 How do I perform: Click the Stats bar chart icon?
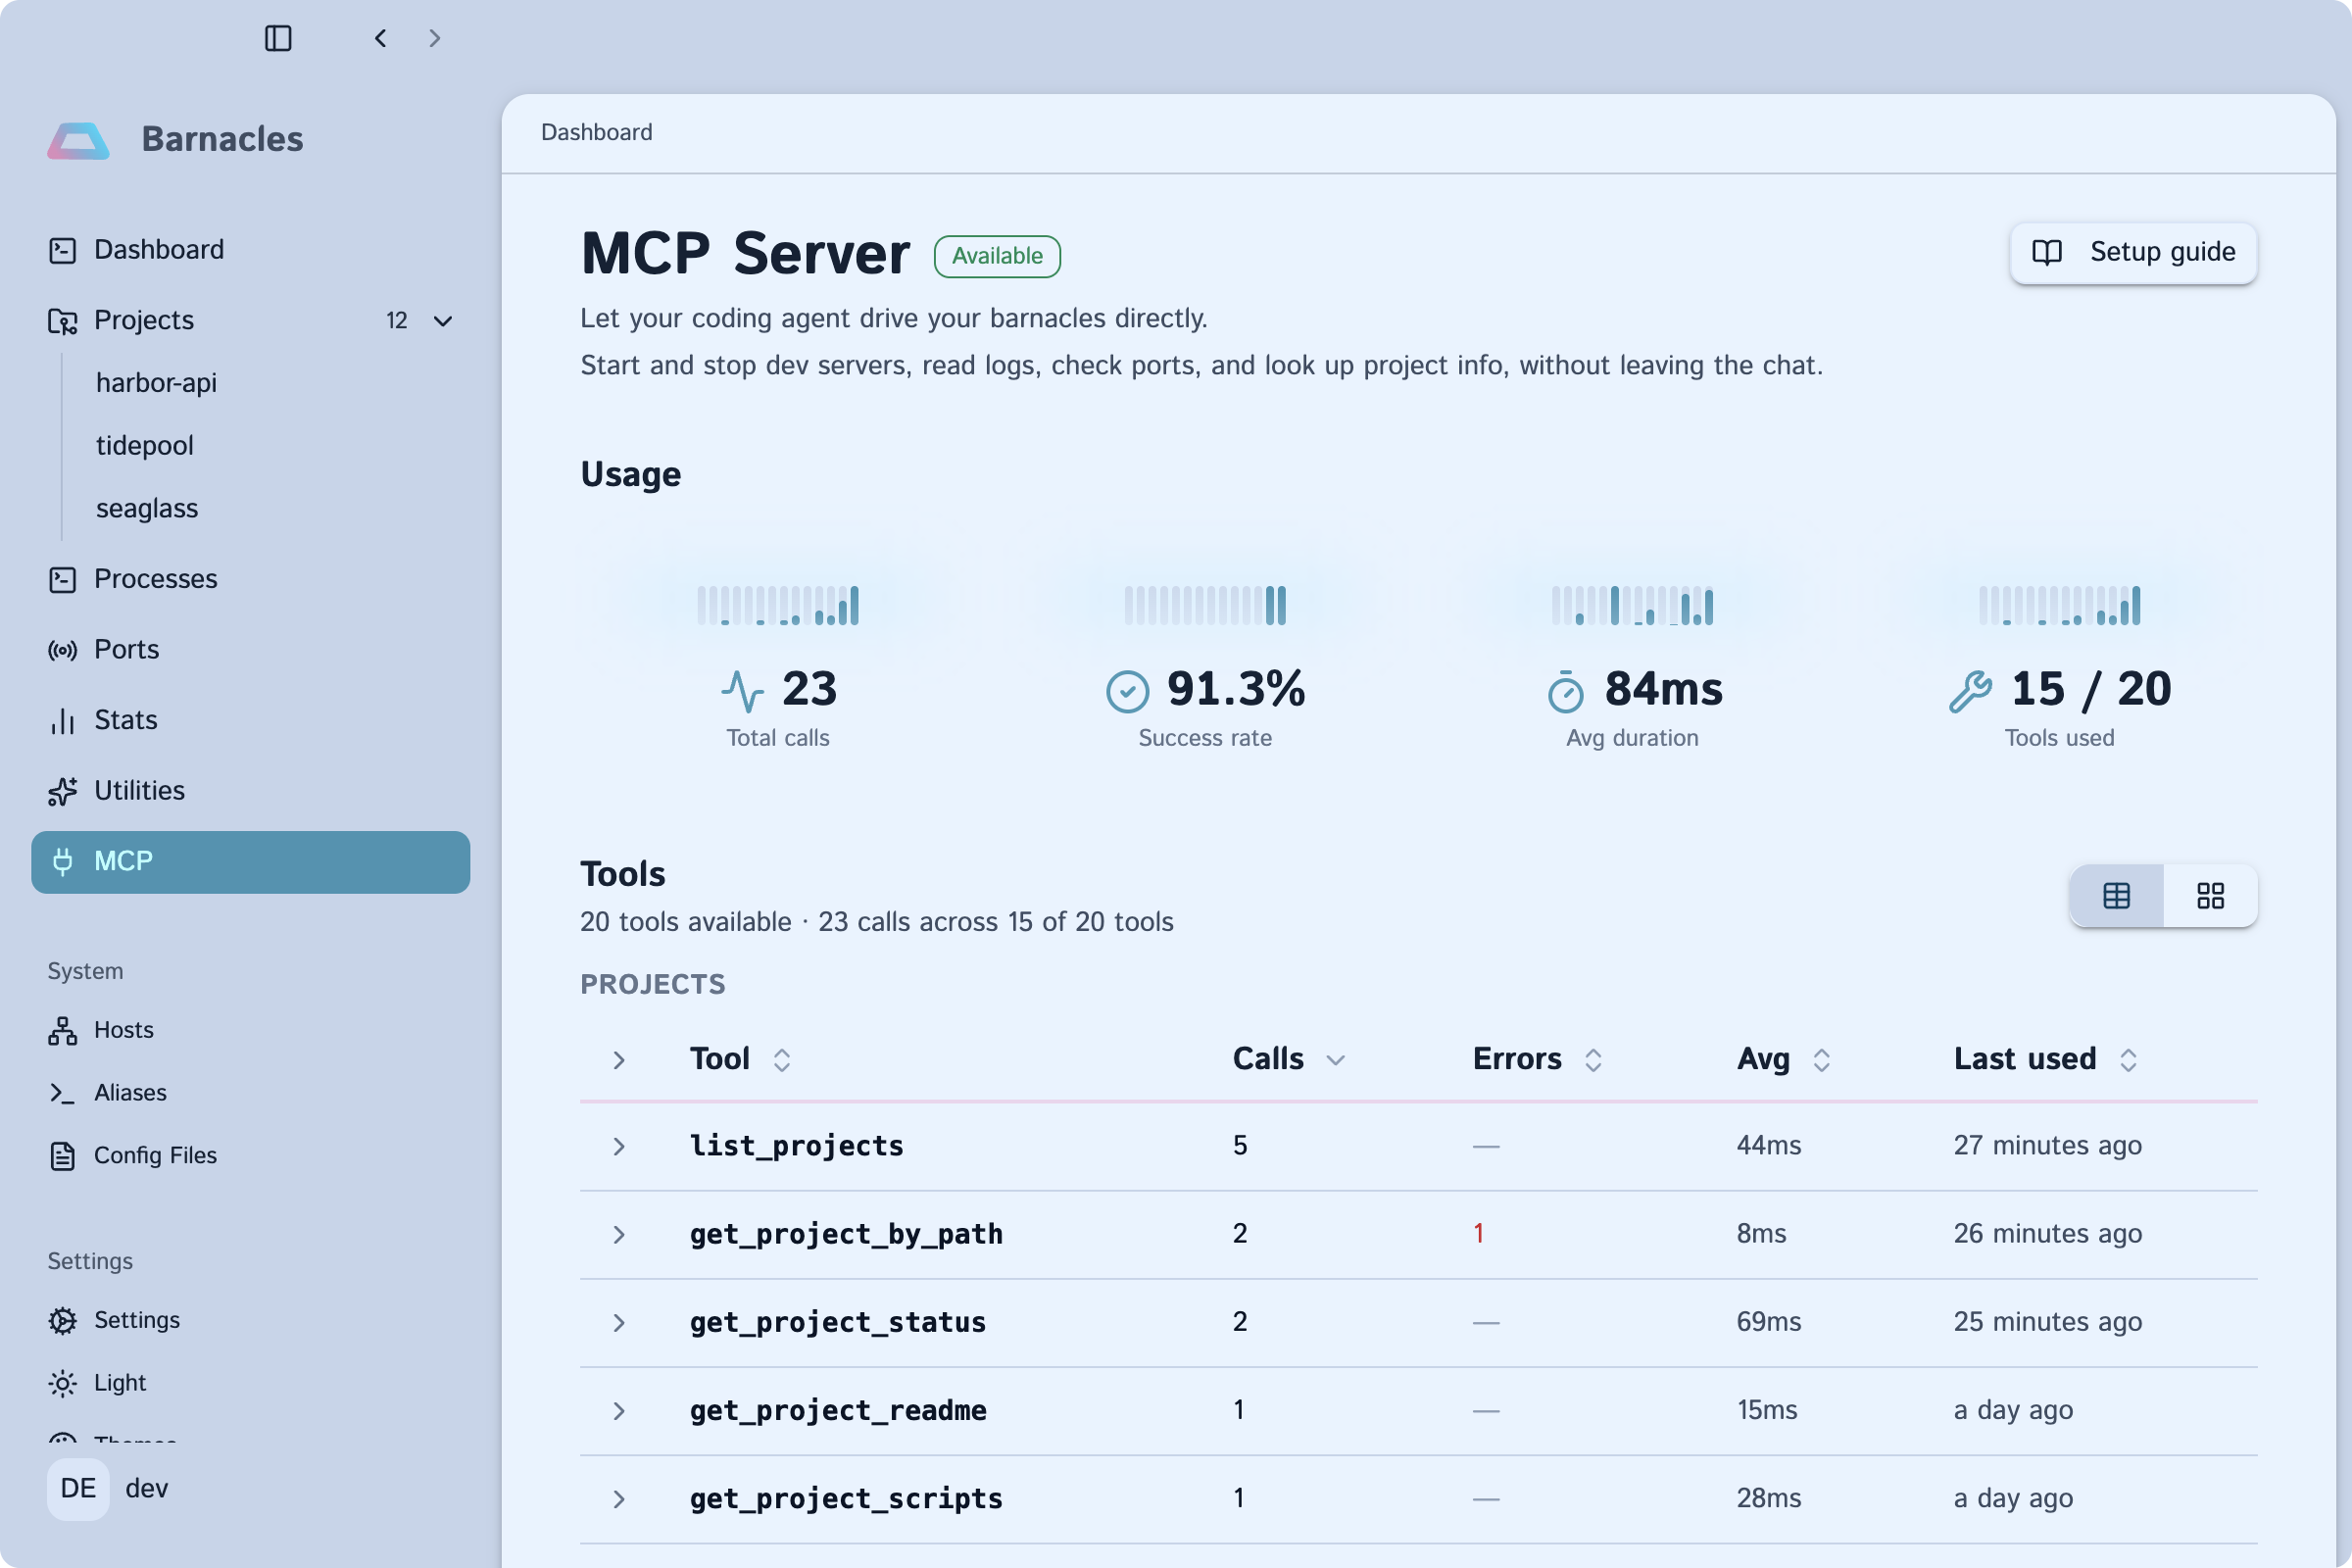[x=63, y=721]
